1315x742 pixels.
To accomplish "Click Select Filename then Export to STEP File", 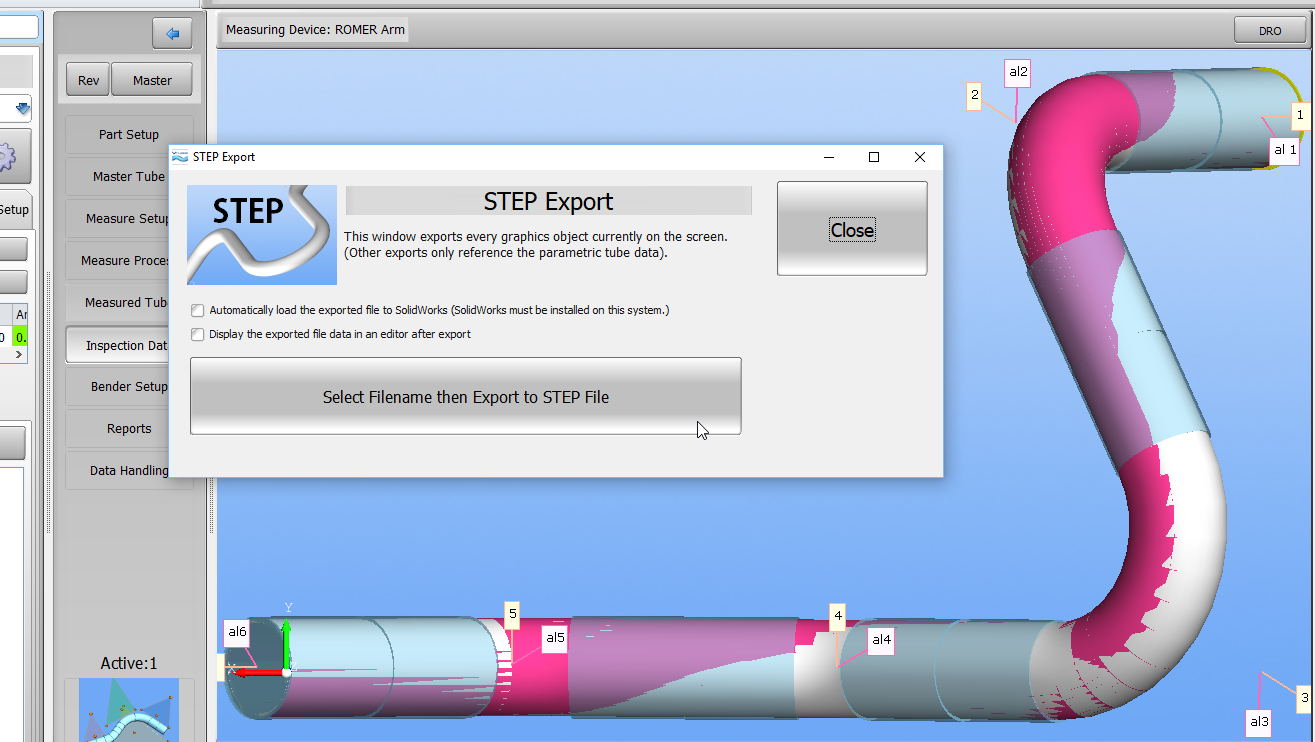I will coord(465,397).
